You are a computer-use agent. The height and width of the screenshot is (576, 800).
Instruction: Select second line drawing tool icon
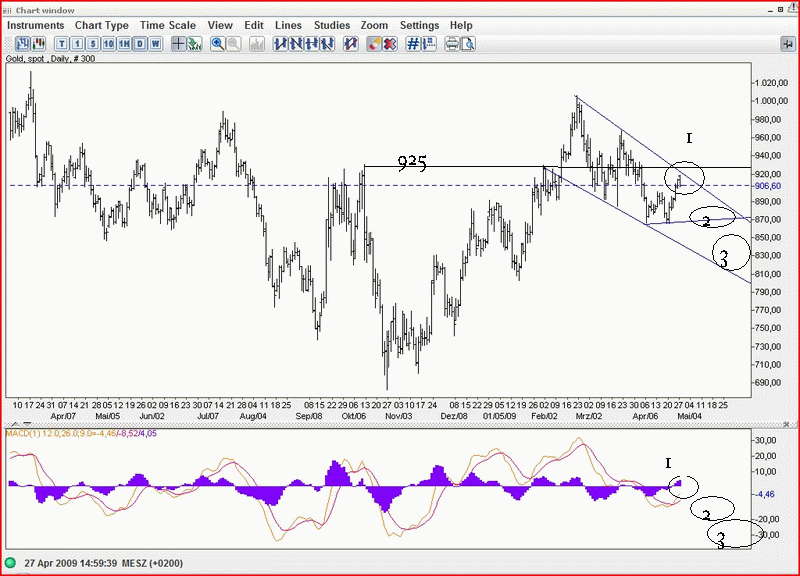[x=296, y=44]
